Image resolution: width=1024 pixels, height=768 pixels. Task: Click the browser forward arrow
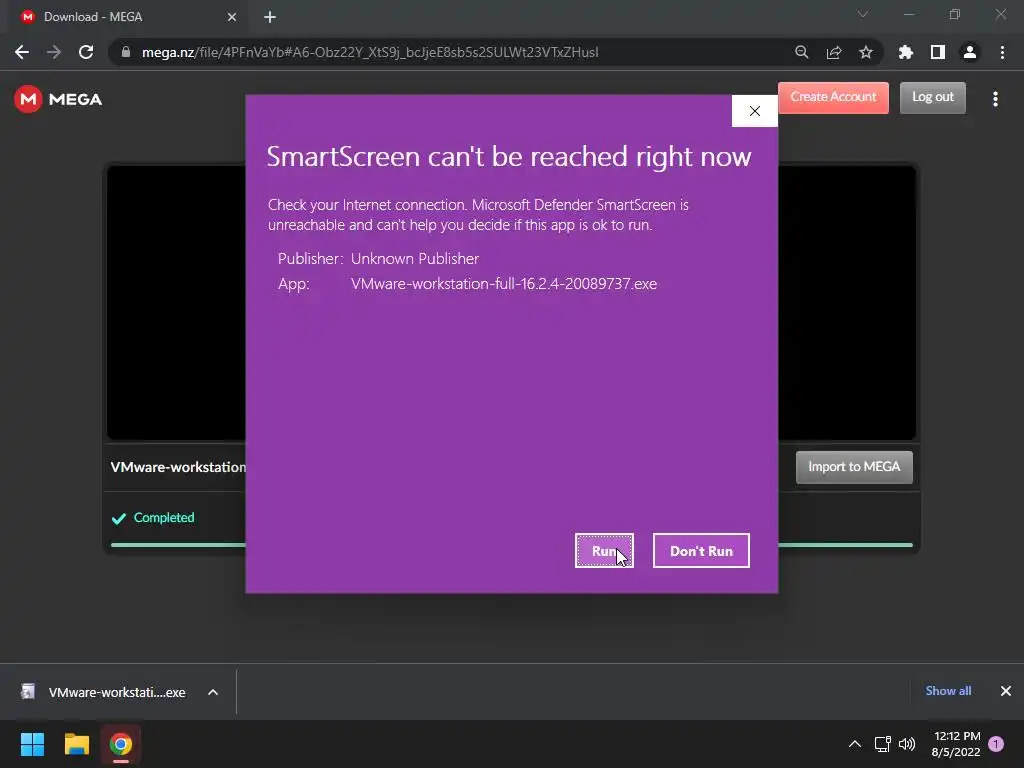pyautogui.click(x=54, y=52)
